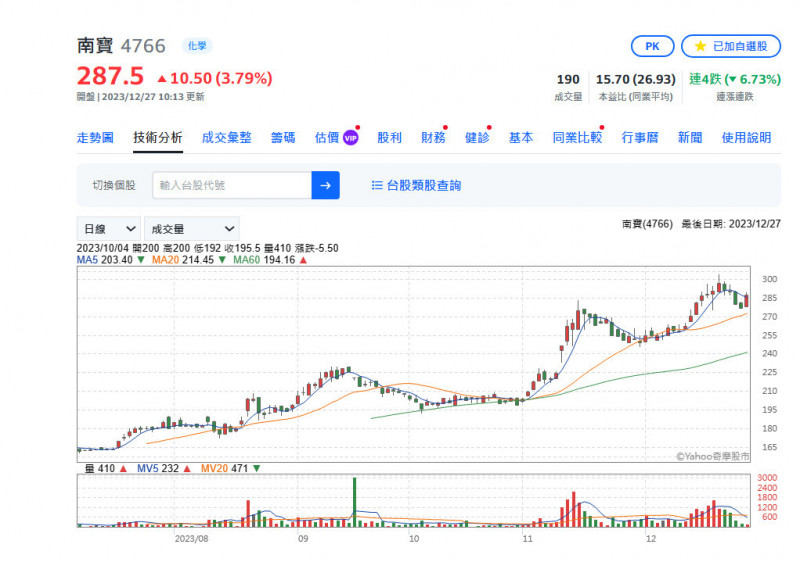The width and height of the screenshot is (800, 562).
Task: Open the 走勢圖 tab
Action: click(95, 138)
